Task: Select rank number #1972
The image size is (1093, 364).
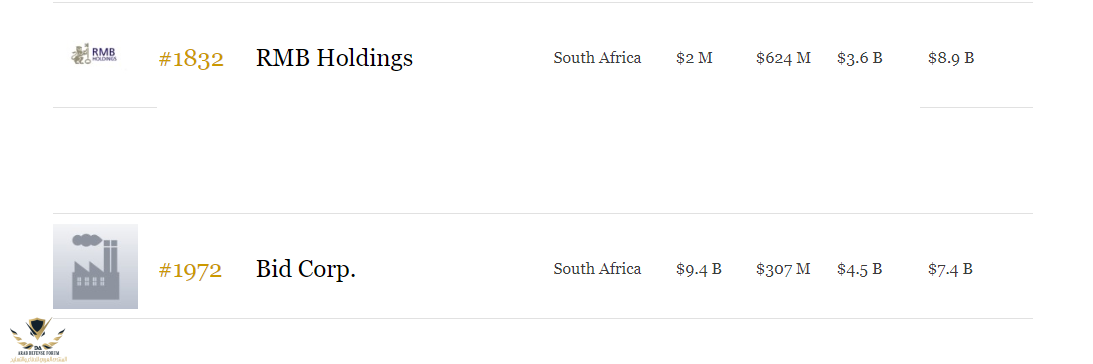Action: [x=190, y=270]
